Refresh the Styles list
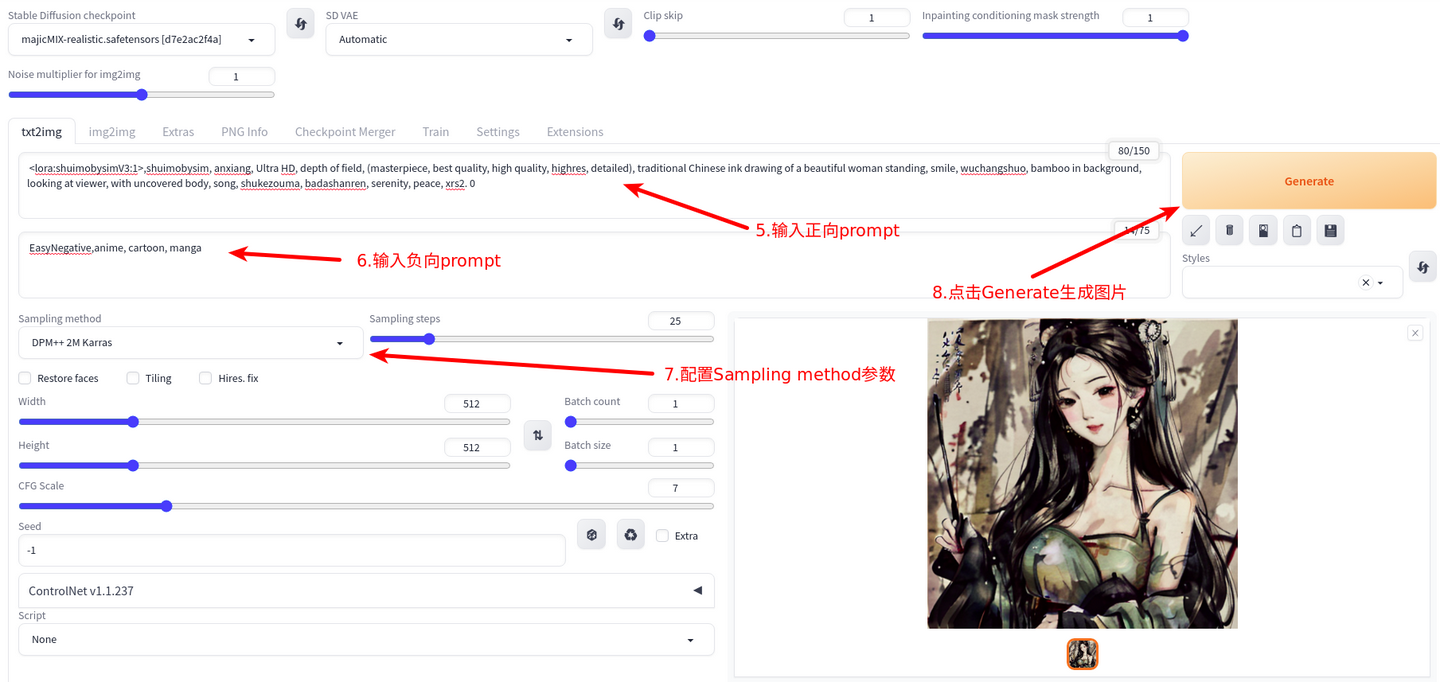The height and width of the screenshot is (682, 1440). (1423, 267)
